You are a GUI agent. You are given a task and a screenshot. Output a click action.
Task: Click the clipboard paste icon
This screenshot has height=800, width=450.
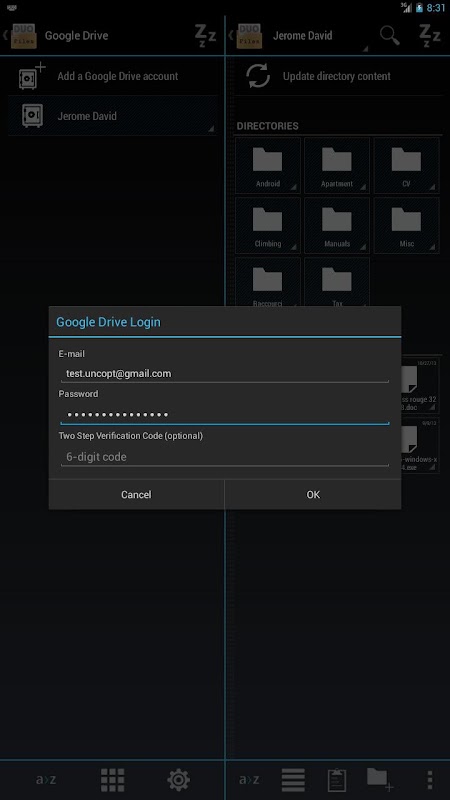(337, 780)
